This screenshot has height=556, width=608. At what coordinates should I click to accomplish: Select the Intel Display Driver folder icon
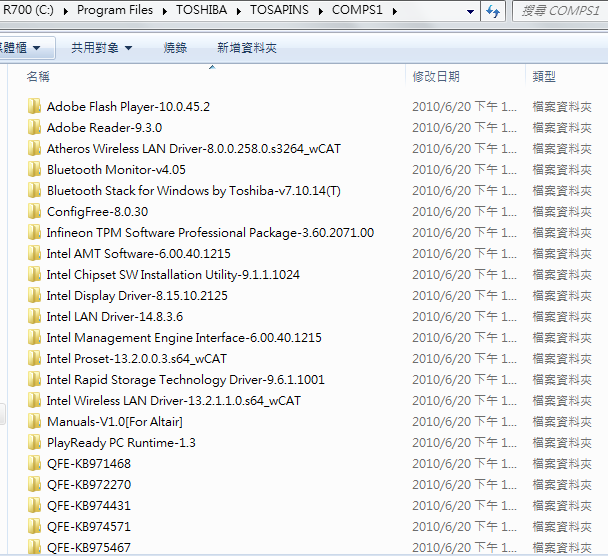click(35, 295)
